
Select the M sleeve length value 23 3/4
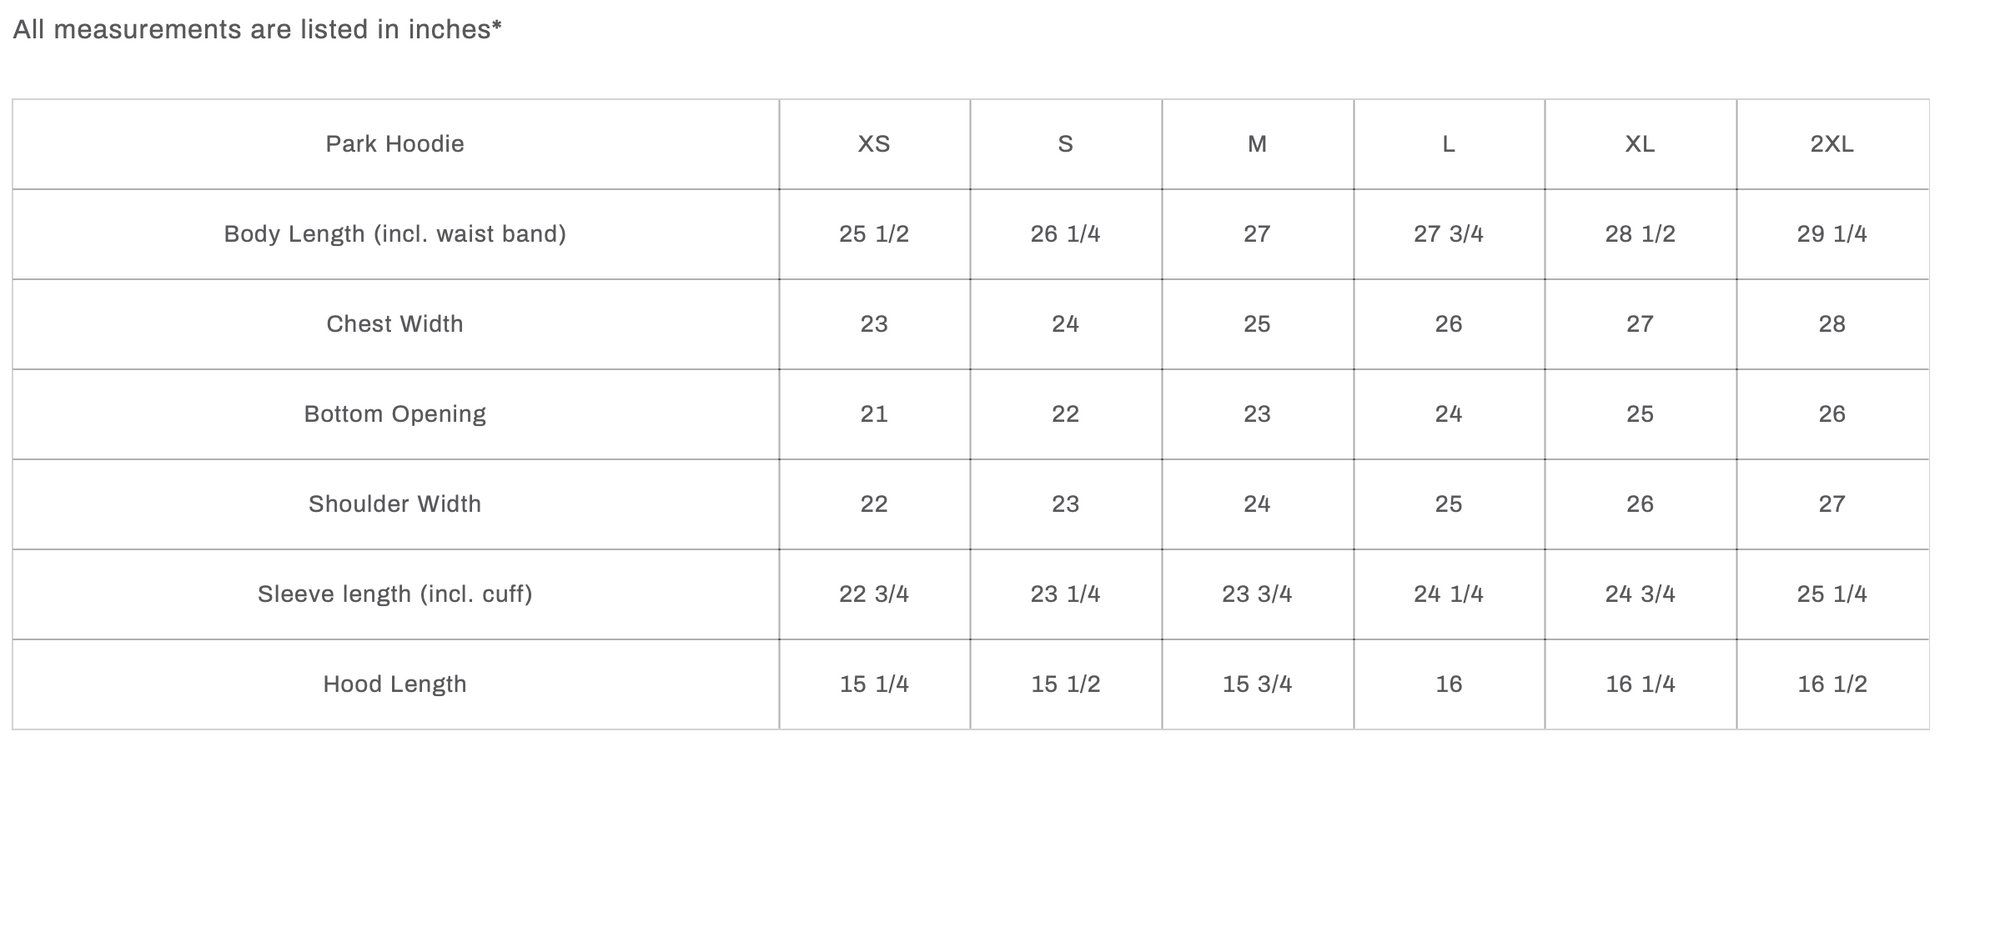(1257, 594)
